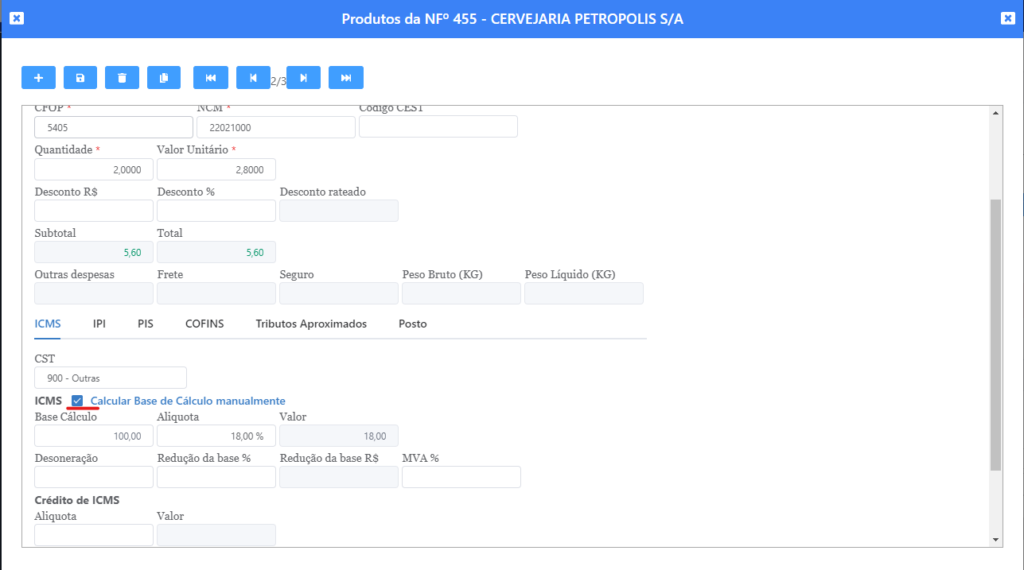The width and height of the screenshot is (1024, 570).
Task: Click the MVA % input field
Action: click(x=461, y=477)
